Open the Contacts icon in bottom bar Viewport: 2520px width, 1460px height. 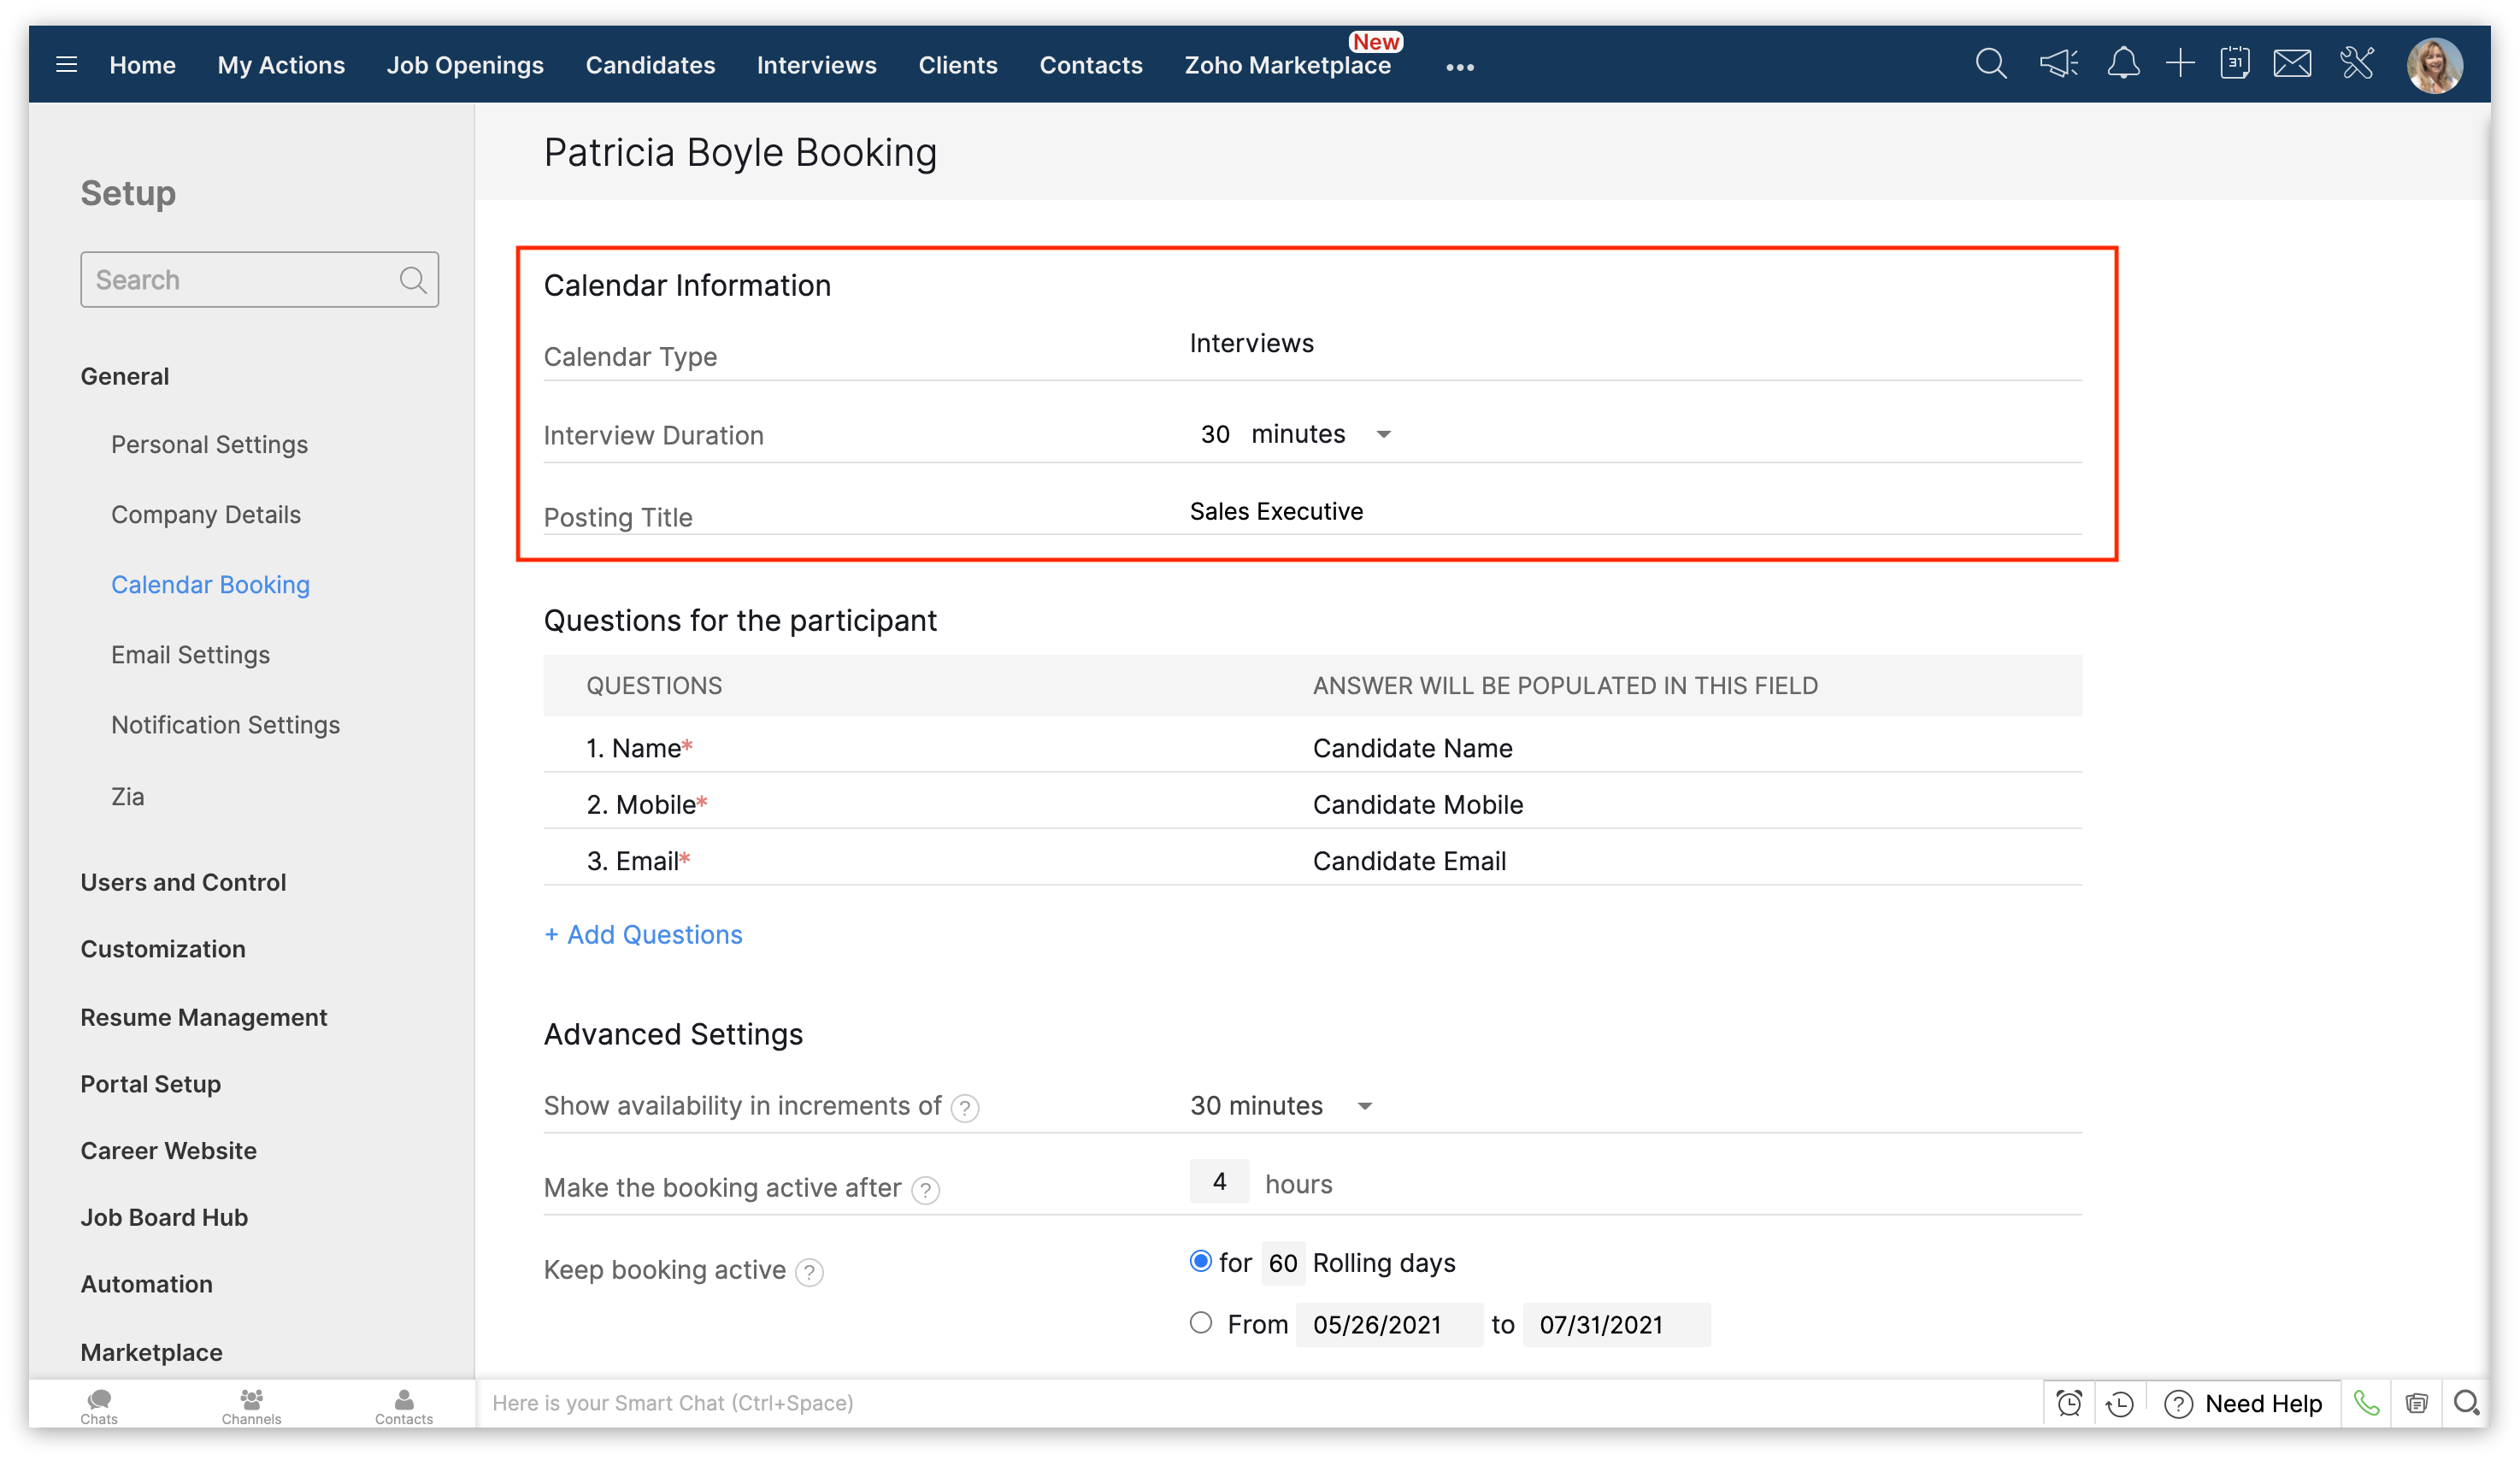[404, 1406]
